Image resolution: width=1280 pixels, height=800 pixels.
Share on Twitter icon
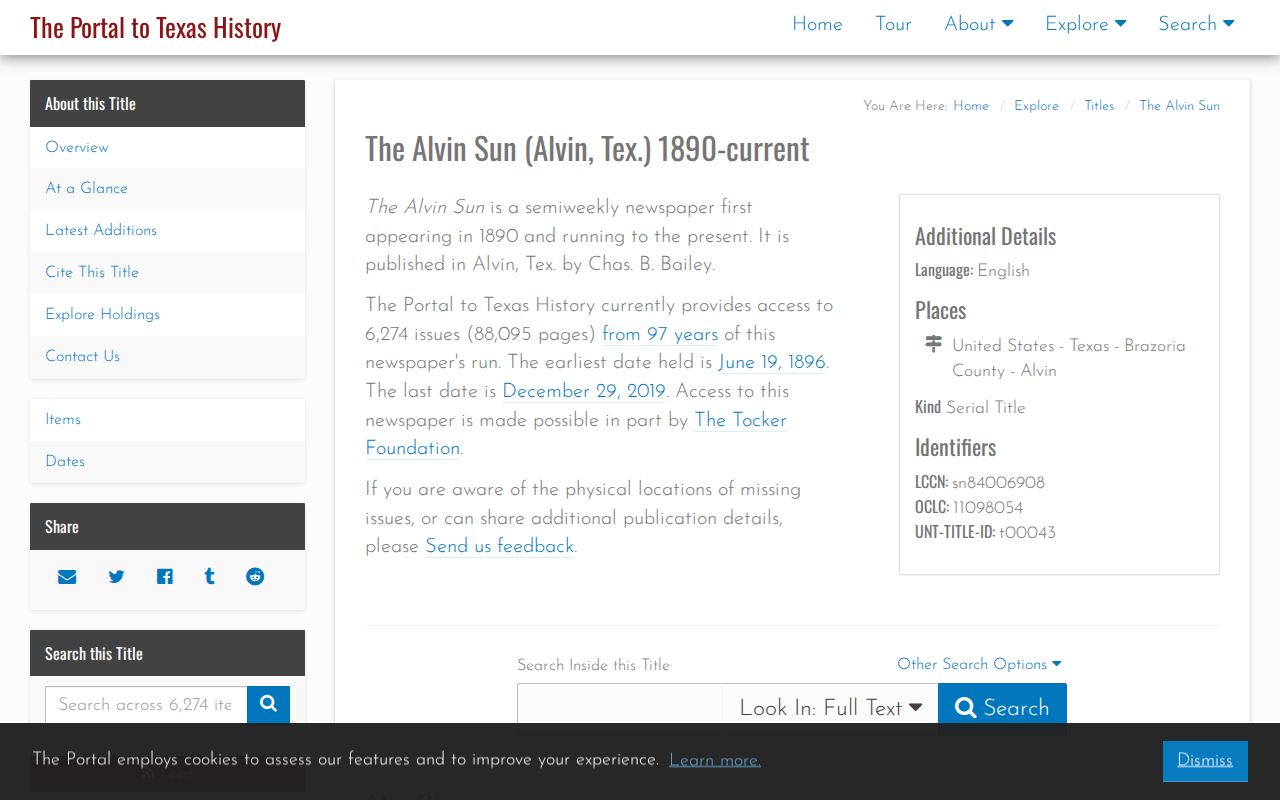coord(116,577)
